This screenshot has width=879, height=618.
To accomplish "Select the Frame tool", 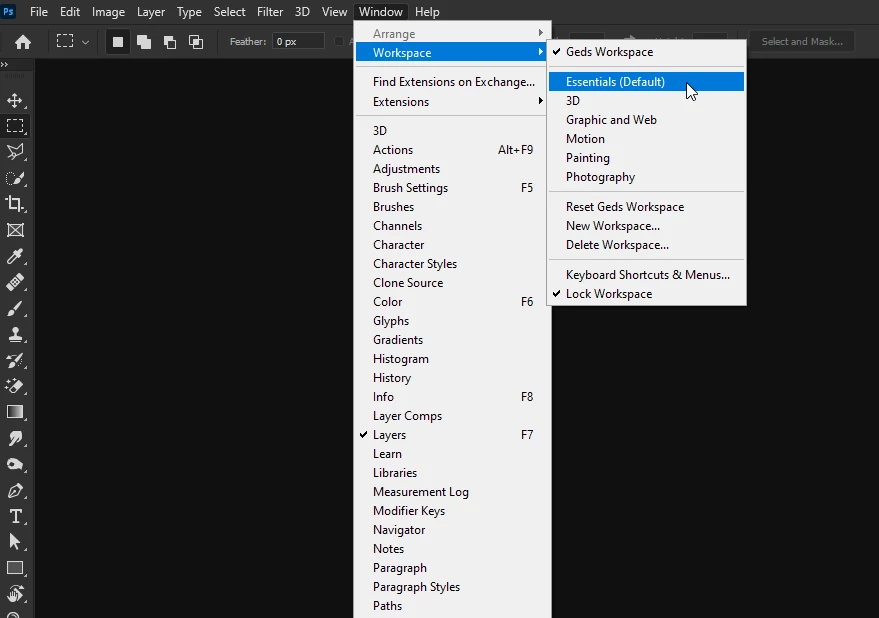I will 15,230.
